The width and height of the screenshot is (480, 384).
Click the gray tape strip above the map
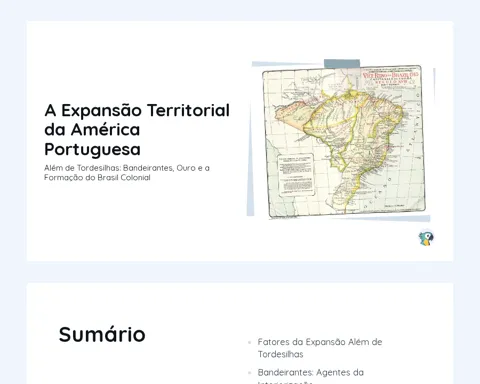(x=342, y=64)
